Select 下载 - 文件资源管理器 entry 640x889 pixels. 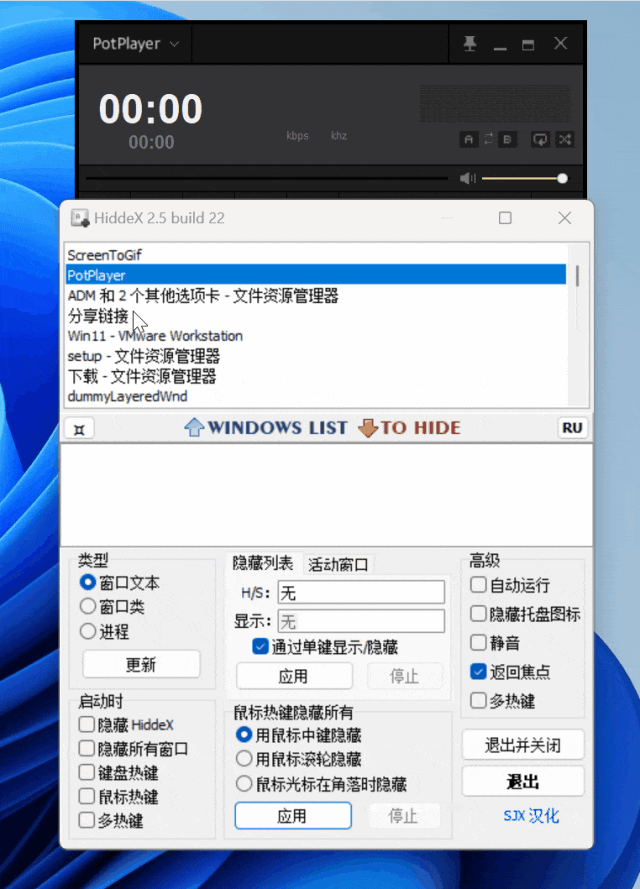click(316, 376)
